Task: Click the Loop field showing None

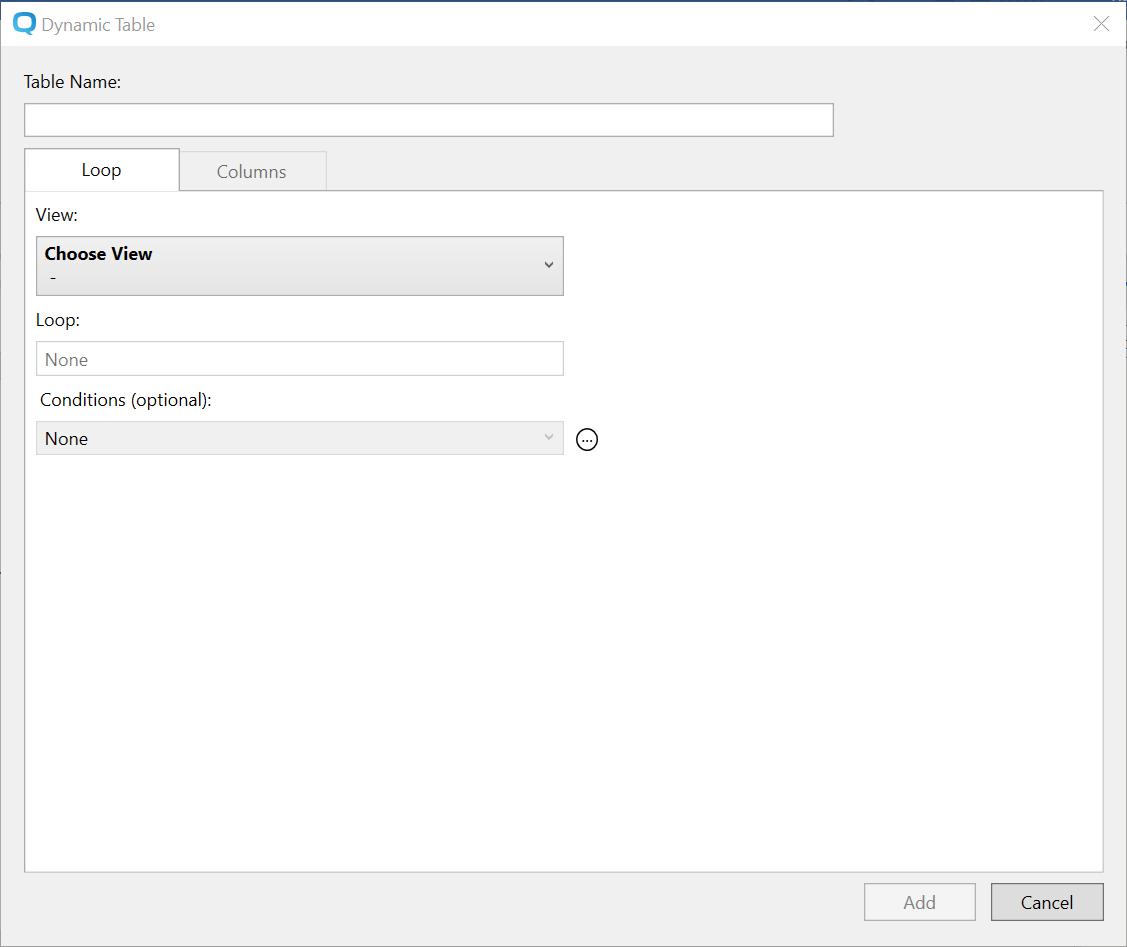Action: pyautogui.click(x=299, y=359)
